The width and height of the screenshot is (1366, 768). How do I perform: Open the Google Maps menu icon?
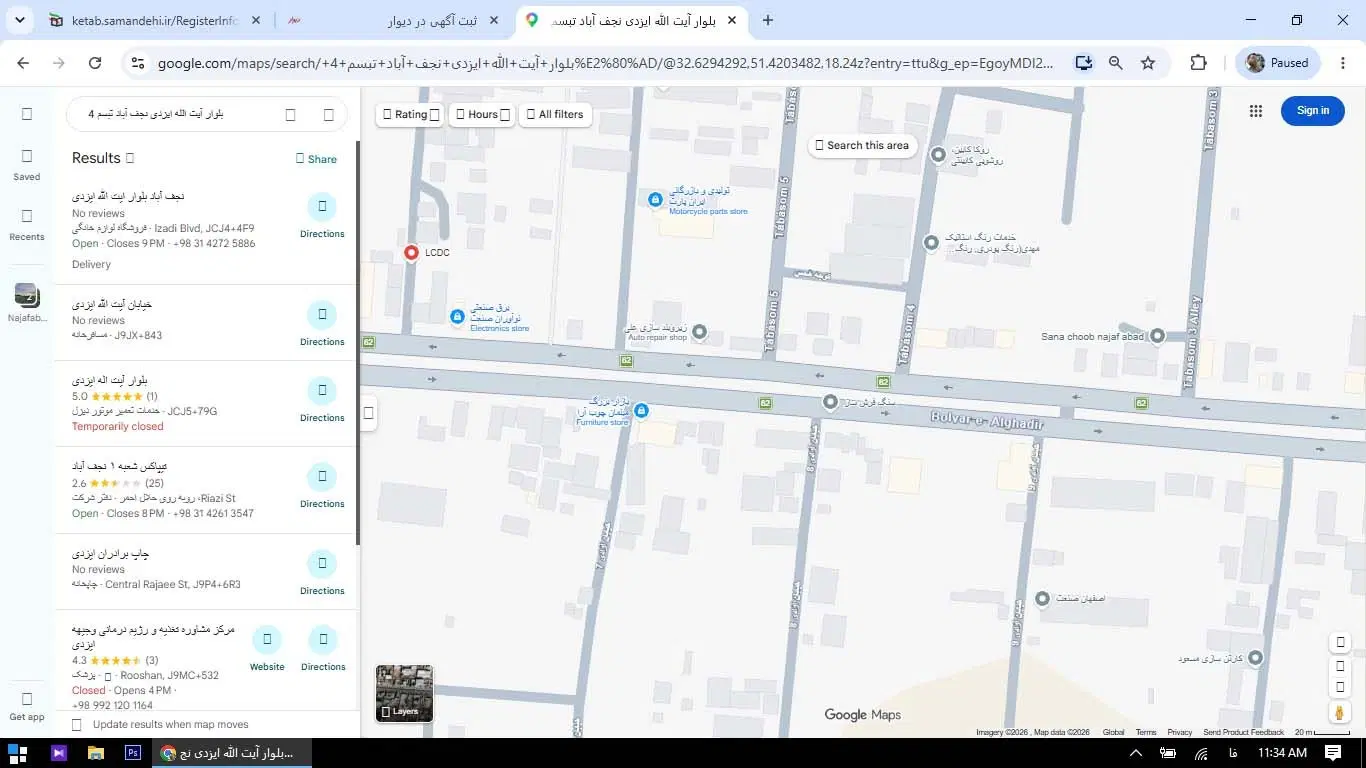27,114
